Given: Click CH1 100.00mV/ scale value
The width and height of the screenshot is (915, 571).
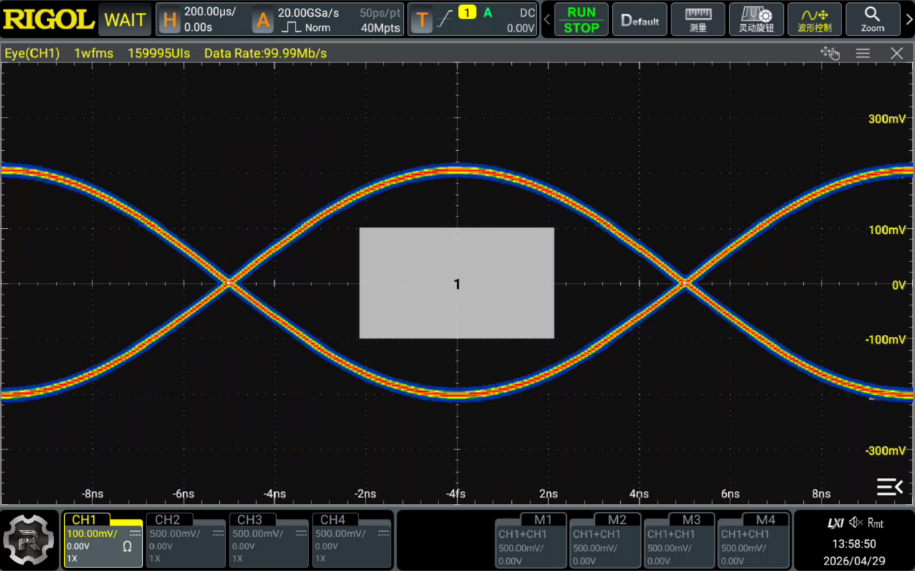Looking at the screenshot, I should click(x=92, y=534).
